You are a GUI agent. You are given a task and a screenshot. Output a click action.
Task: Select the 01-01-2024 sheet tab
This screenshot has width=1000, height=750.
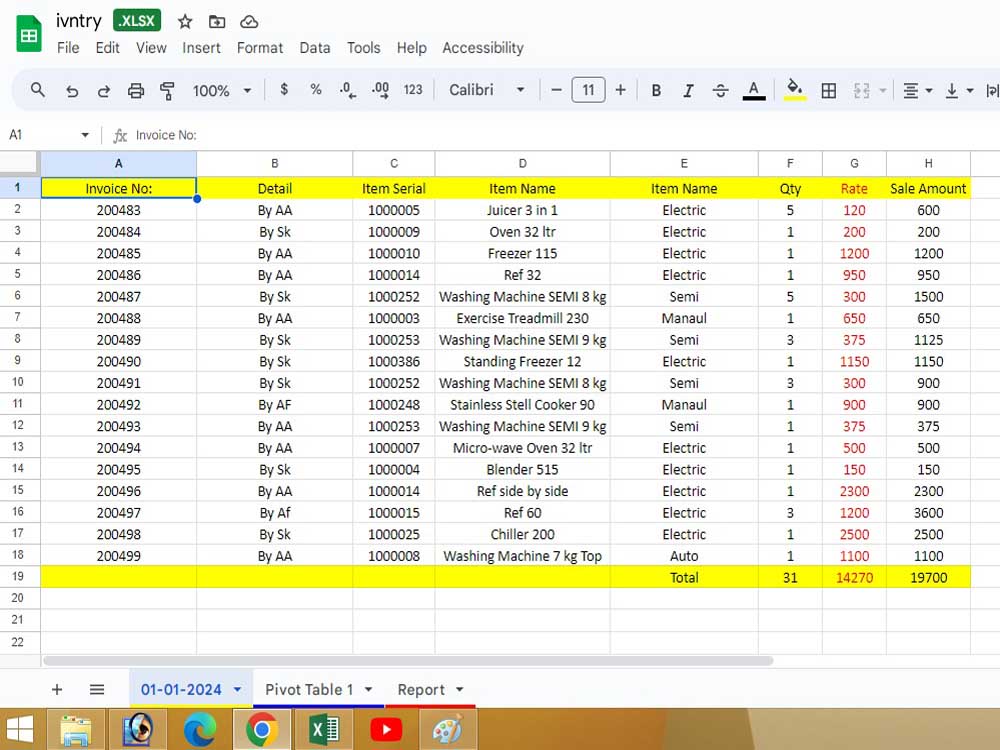click(181, 689)
